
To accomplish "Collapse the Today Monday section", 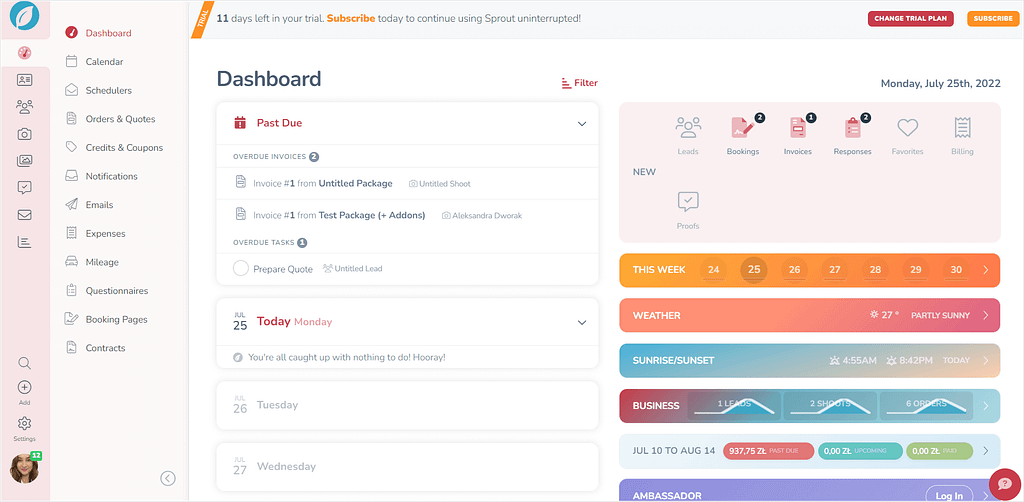I will click(x=583, y=322).
